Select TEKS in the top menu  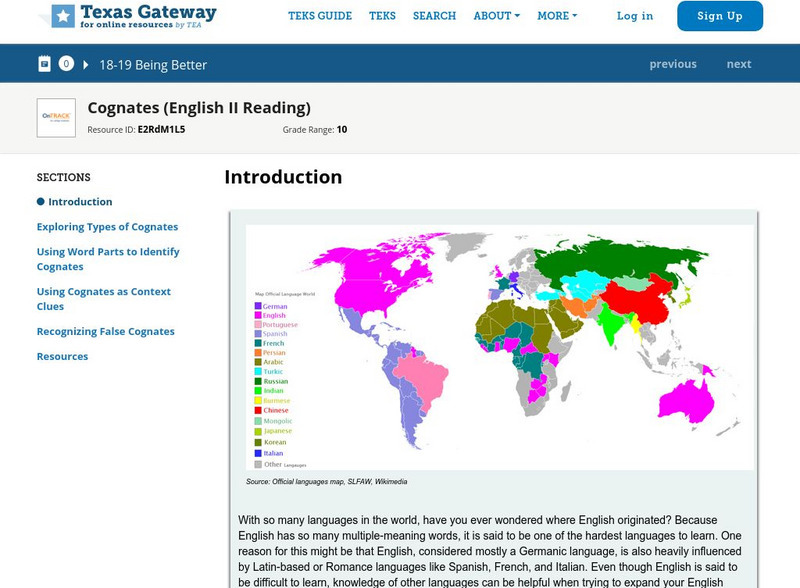tap(384, 15)
